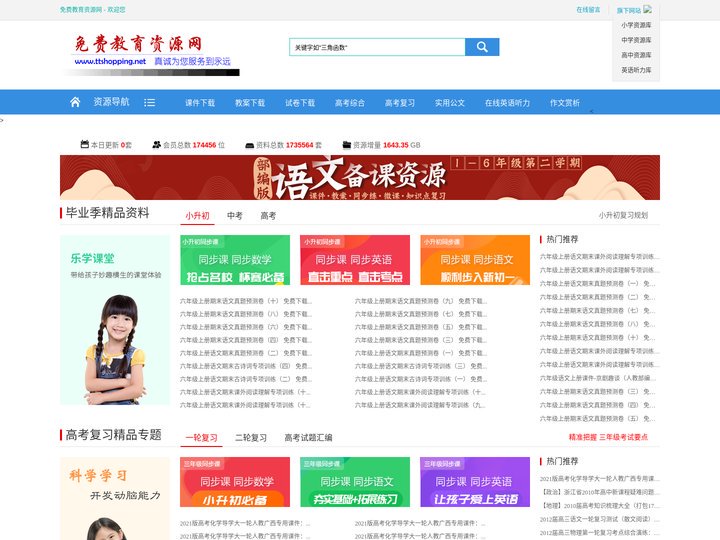The image size is (720, 540).
Task: Select the 中考 tab
Action: 235,215
